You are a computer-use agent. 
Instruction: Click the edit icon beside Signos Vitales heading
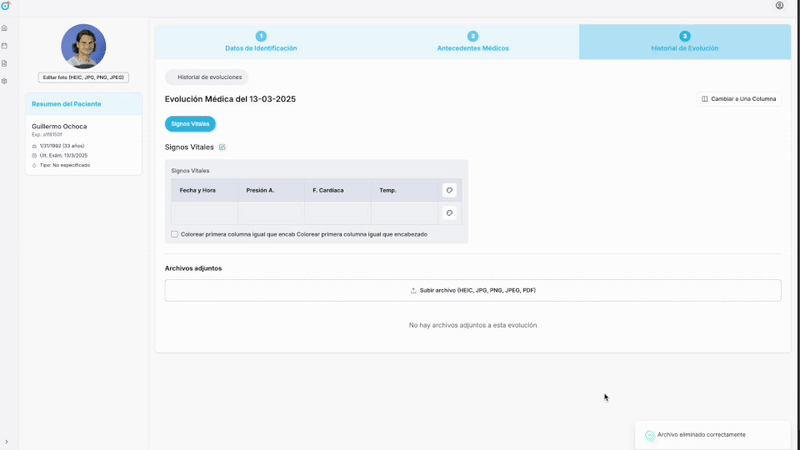click(x=222, y=148)
